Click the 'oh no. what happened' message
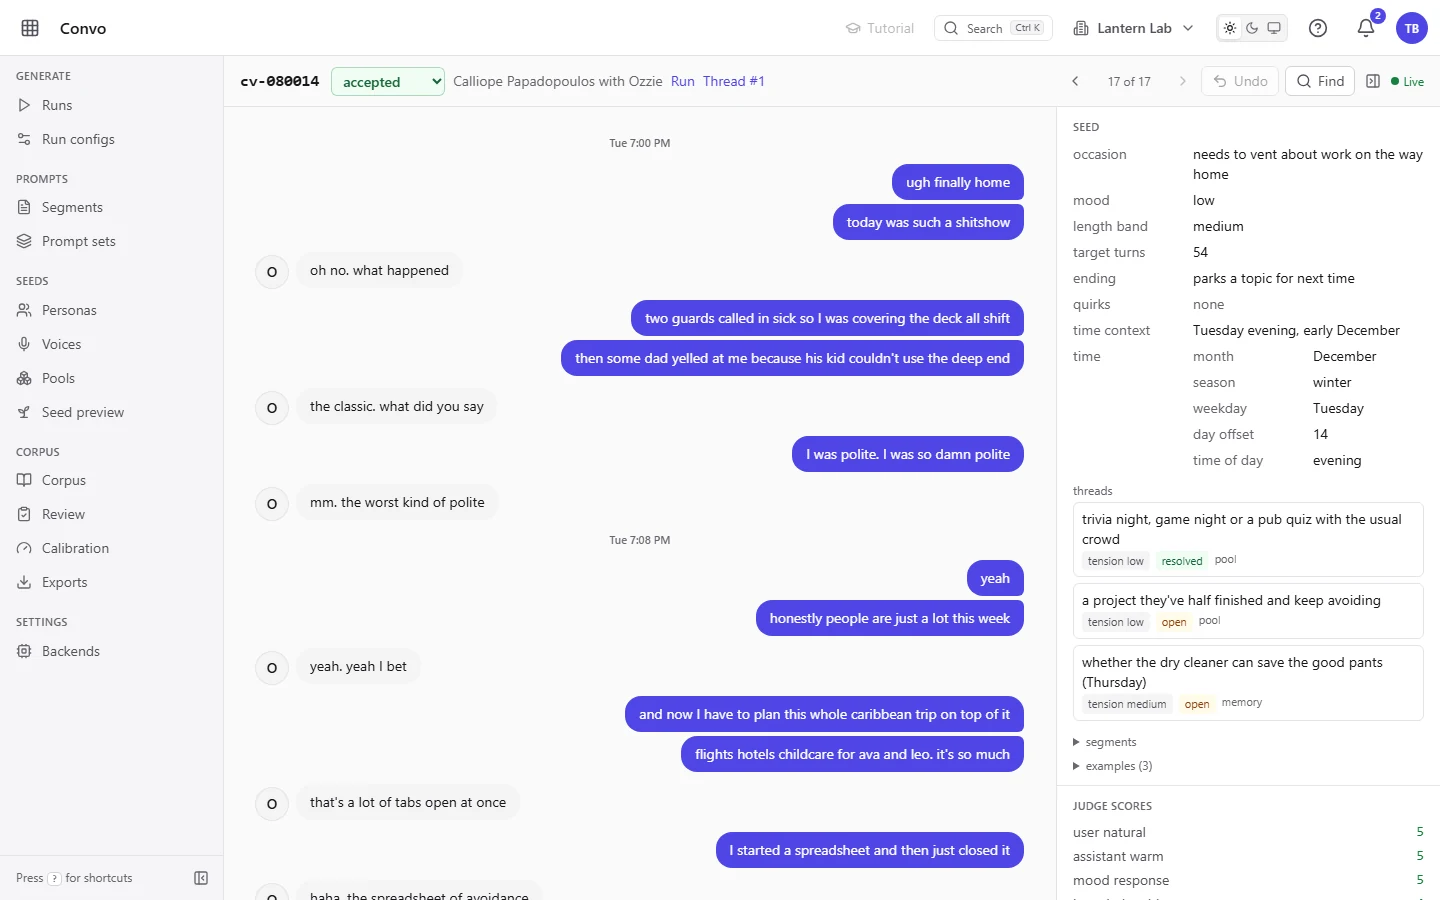This screenshot has height=900, width=1440. (x=379, y=270)
